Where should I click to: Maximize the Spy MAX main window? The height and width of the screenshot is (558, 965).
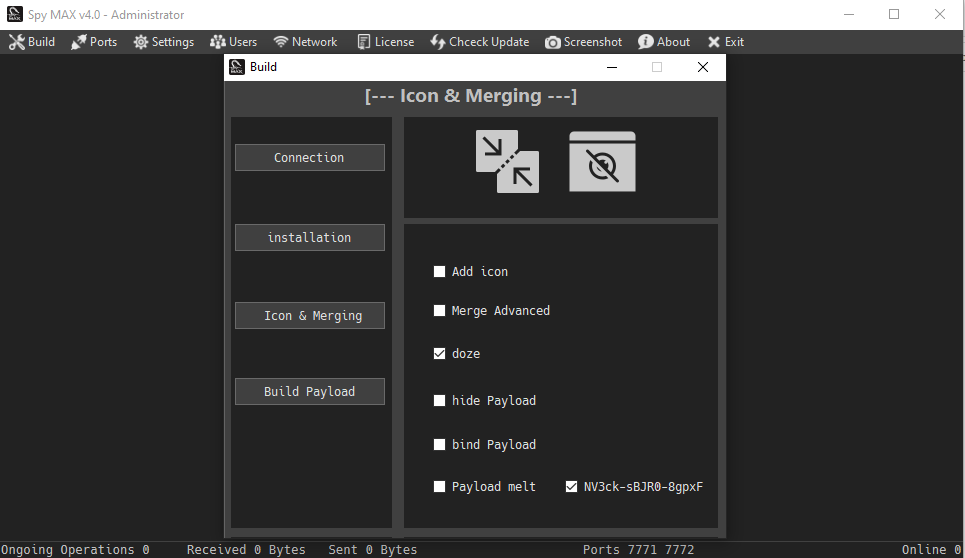tap(894, 14)
